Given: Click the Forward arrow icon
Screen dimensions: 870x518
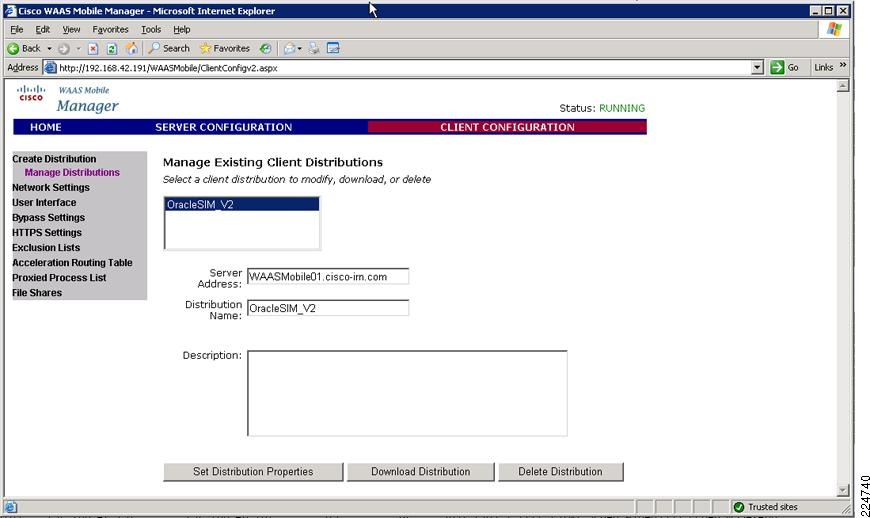Looking at the screenshot, I should click(64, 49).
